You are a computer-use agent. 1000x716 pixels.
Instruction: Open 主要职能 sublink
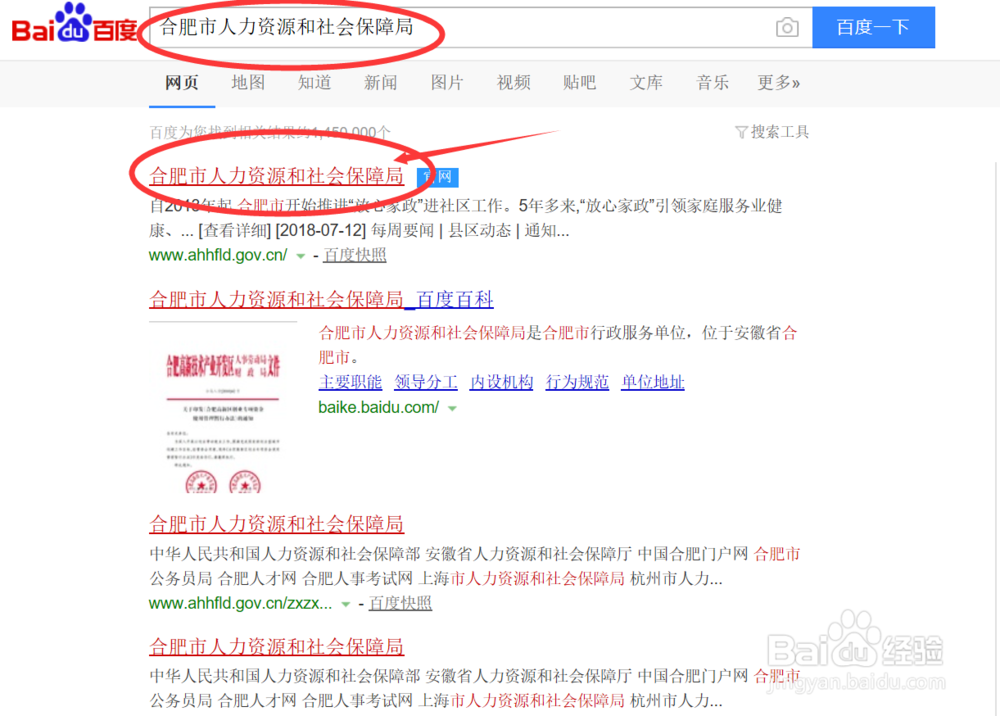pos(350,382)
